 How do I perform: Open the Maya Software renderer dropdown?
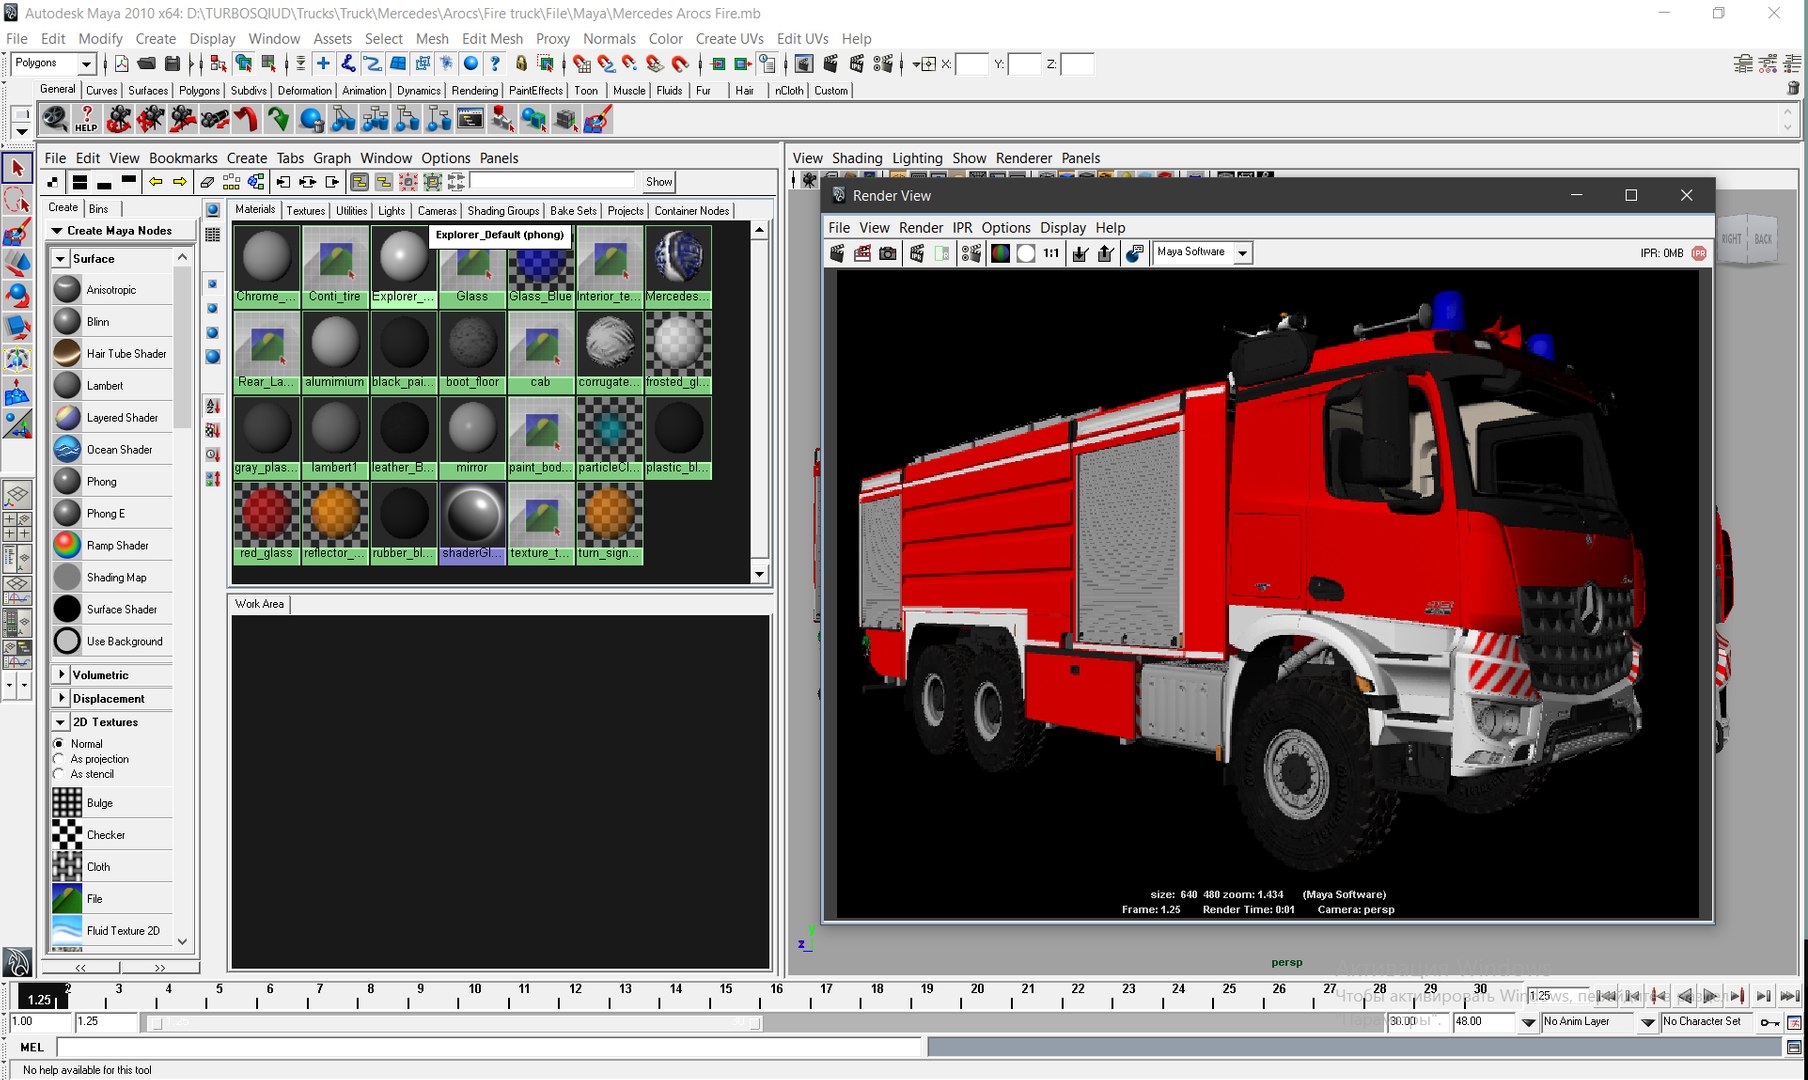click(1242, 253)
